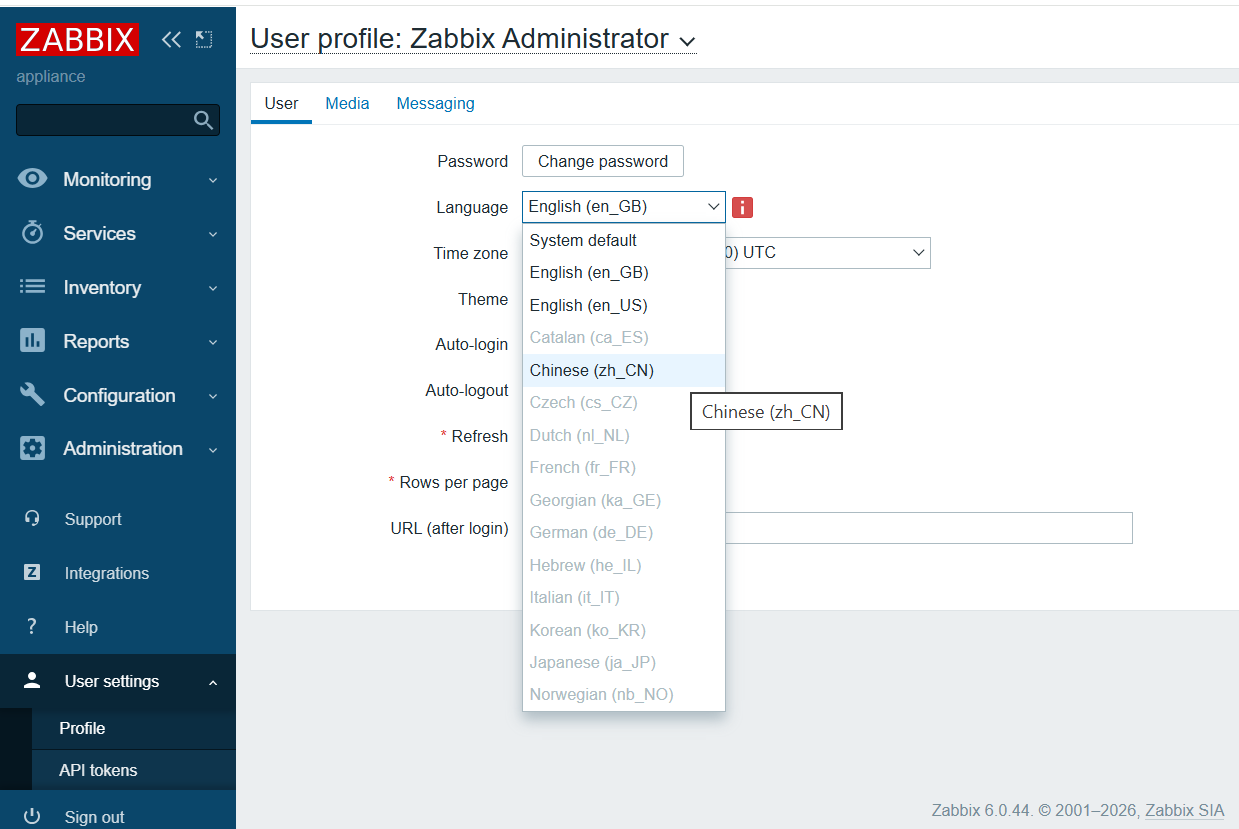
Task: Open the Time zone dropdown
Action: [918, 253]
